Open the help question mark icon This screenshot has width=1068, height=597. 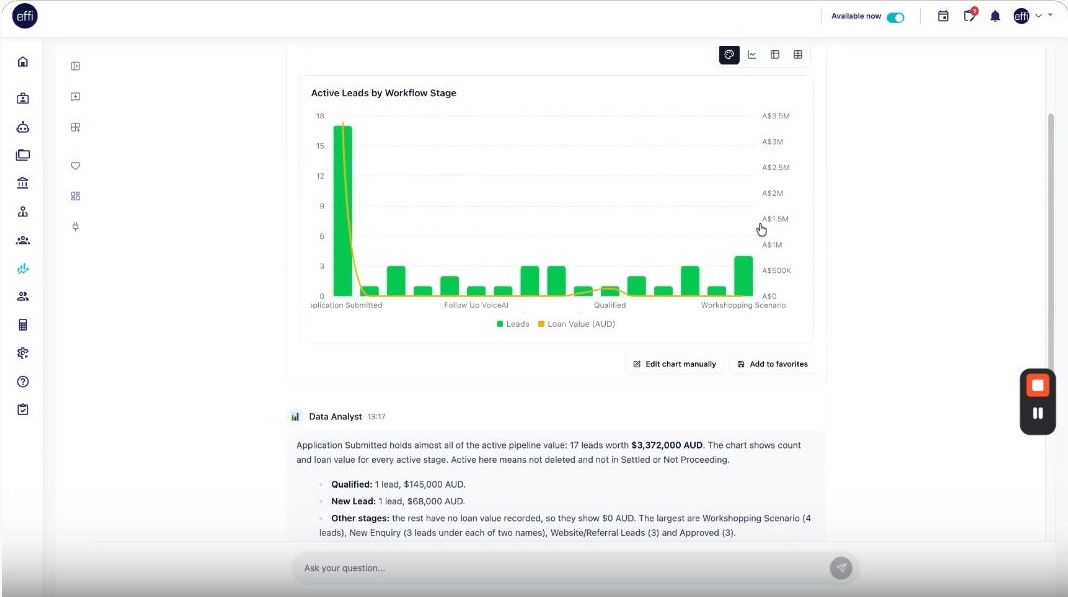22,382
